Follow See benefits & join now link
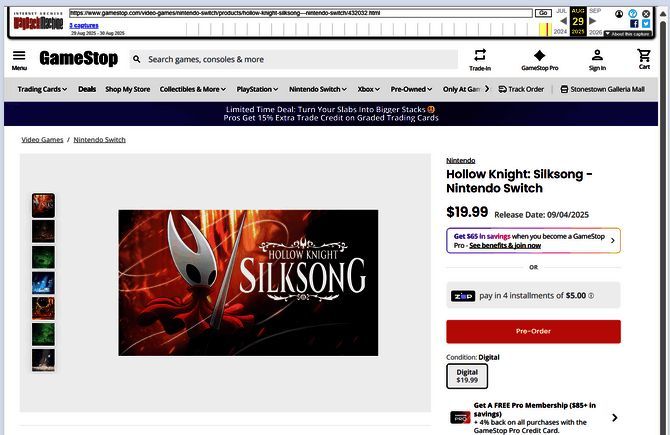 [505, 245]
